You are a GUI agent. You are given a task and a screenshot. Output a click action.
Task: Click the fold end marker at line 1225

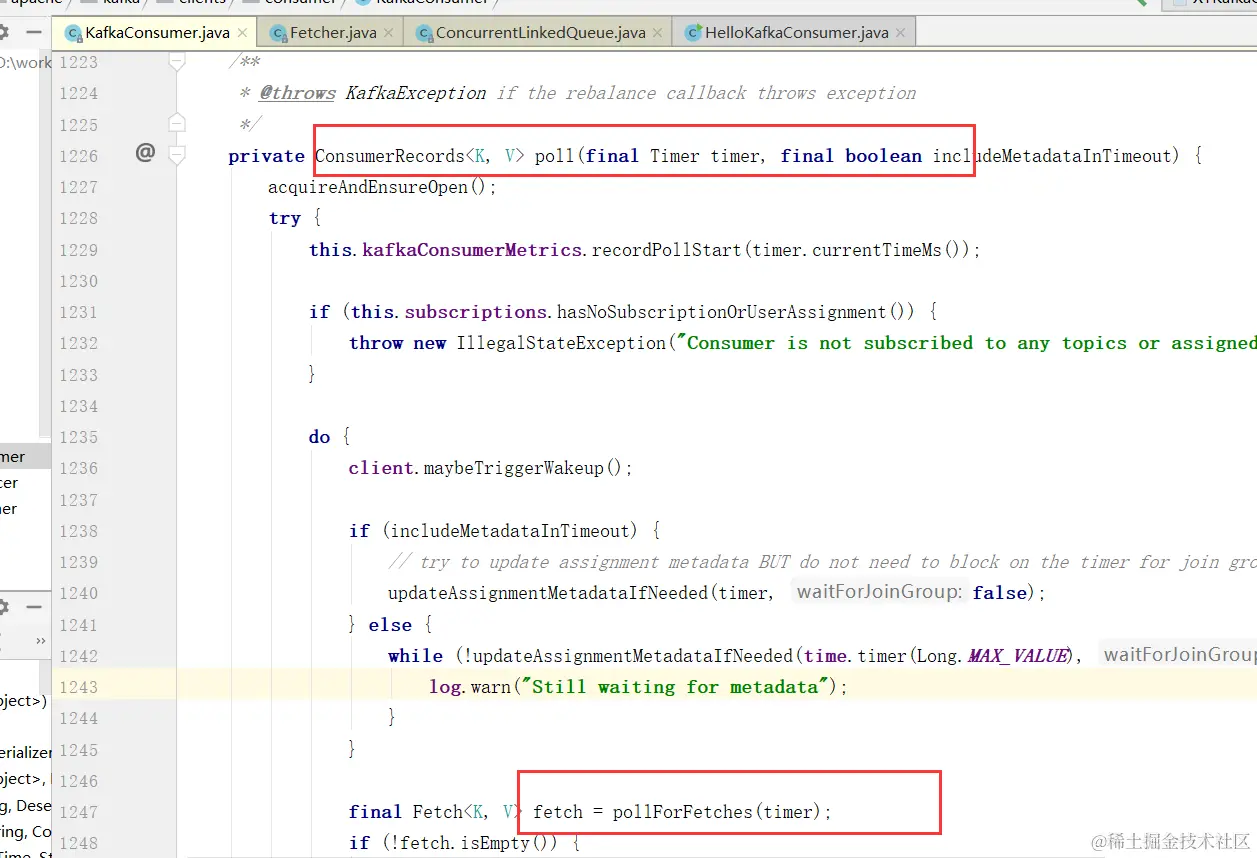coord(177,123)
